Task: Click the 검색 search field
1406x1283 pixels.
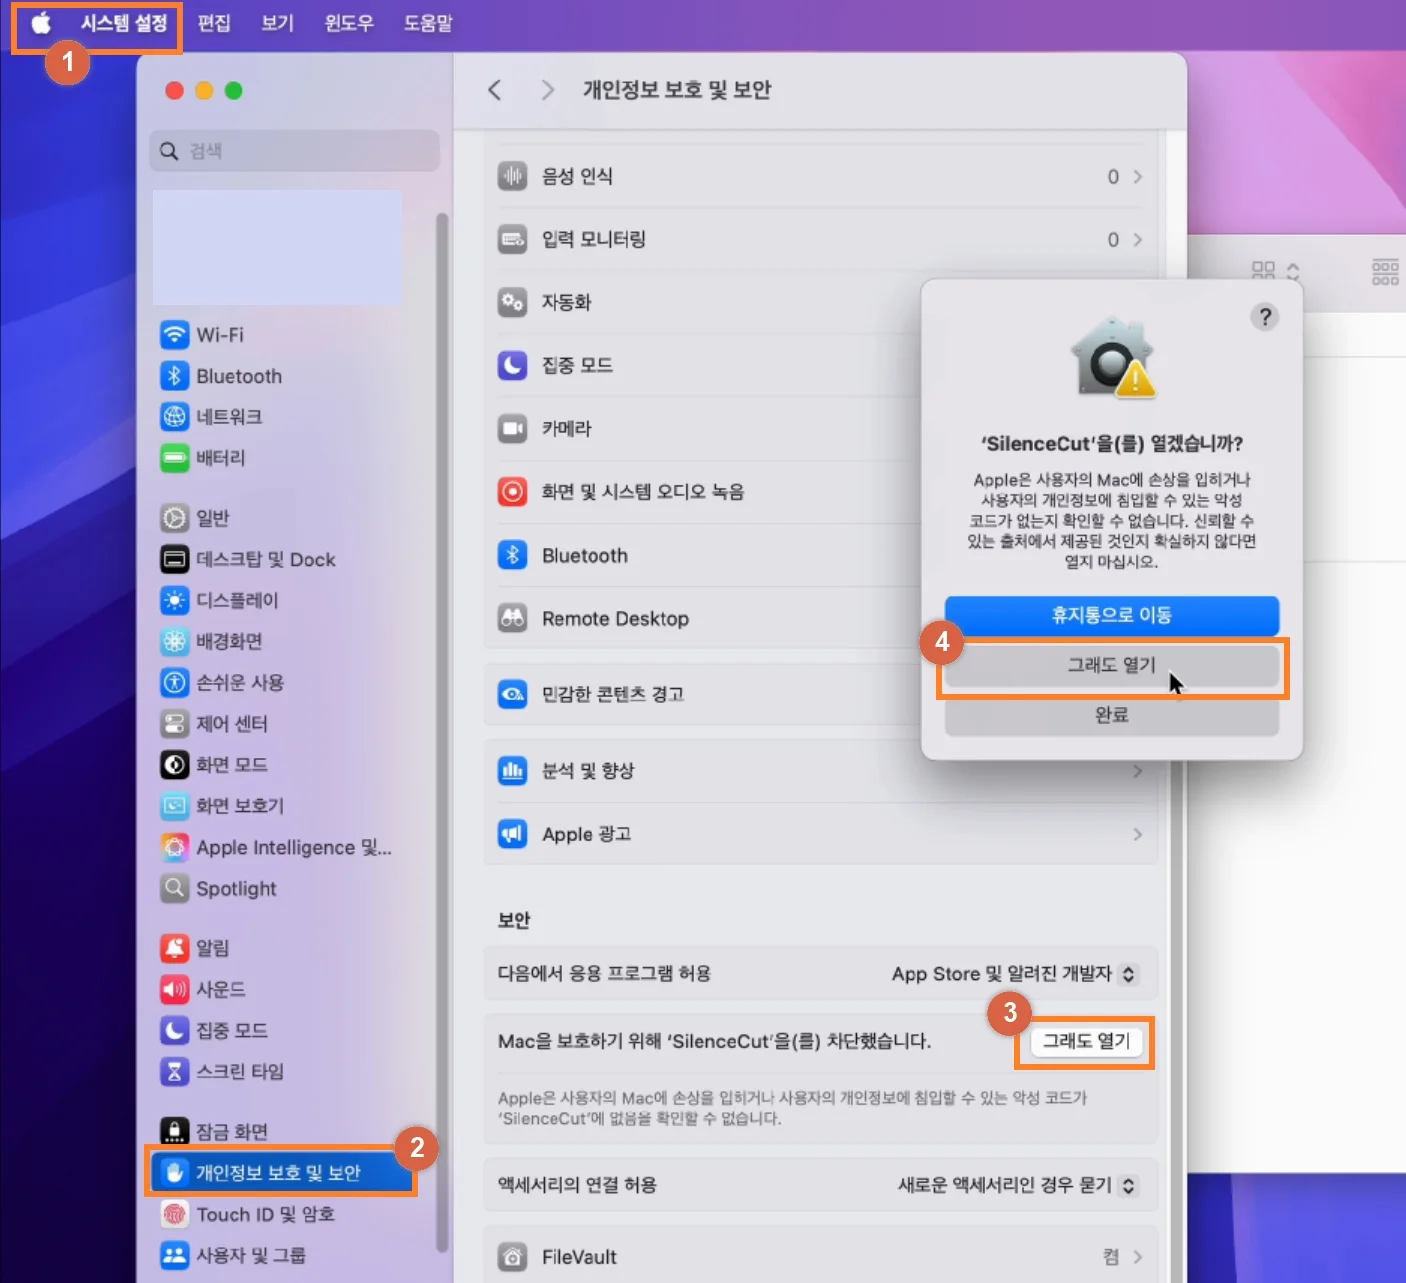Action: (295, 151)
